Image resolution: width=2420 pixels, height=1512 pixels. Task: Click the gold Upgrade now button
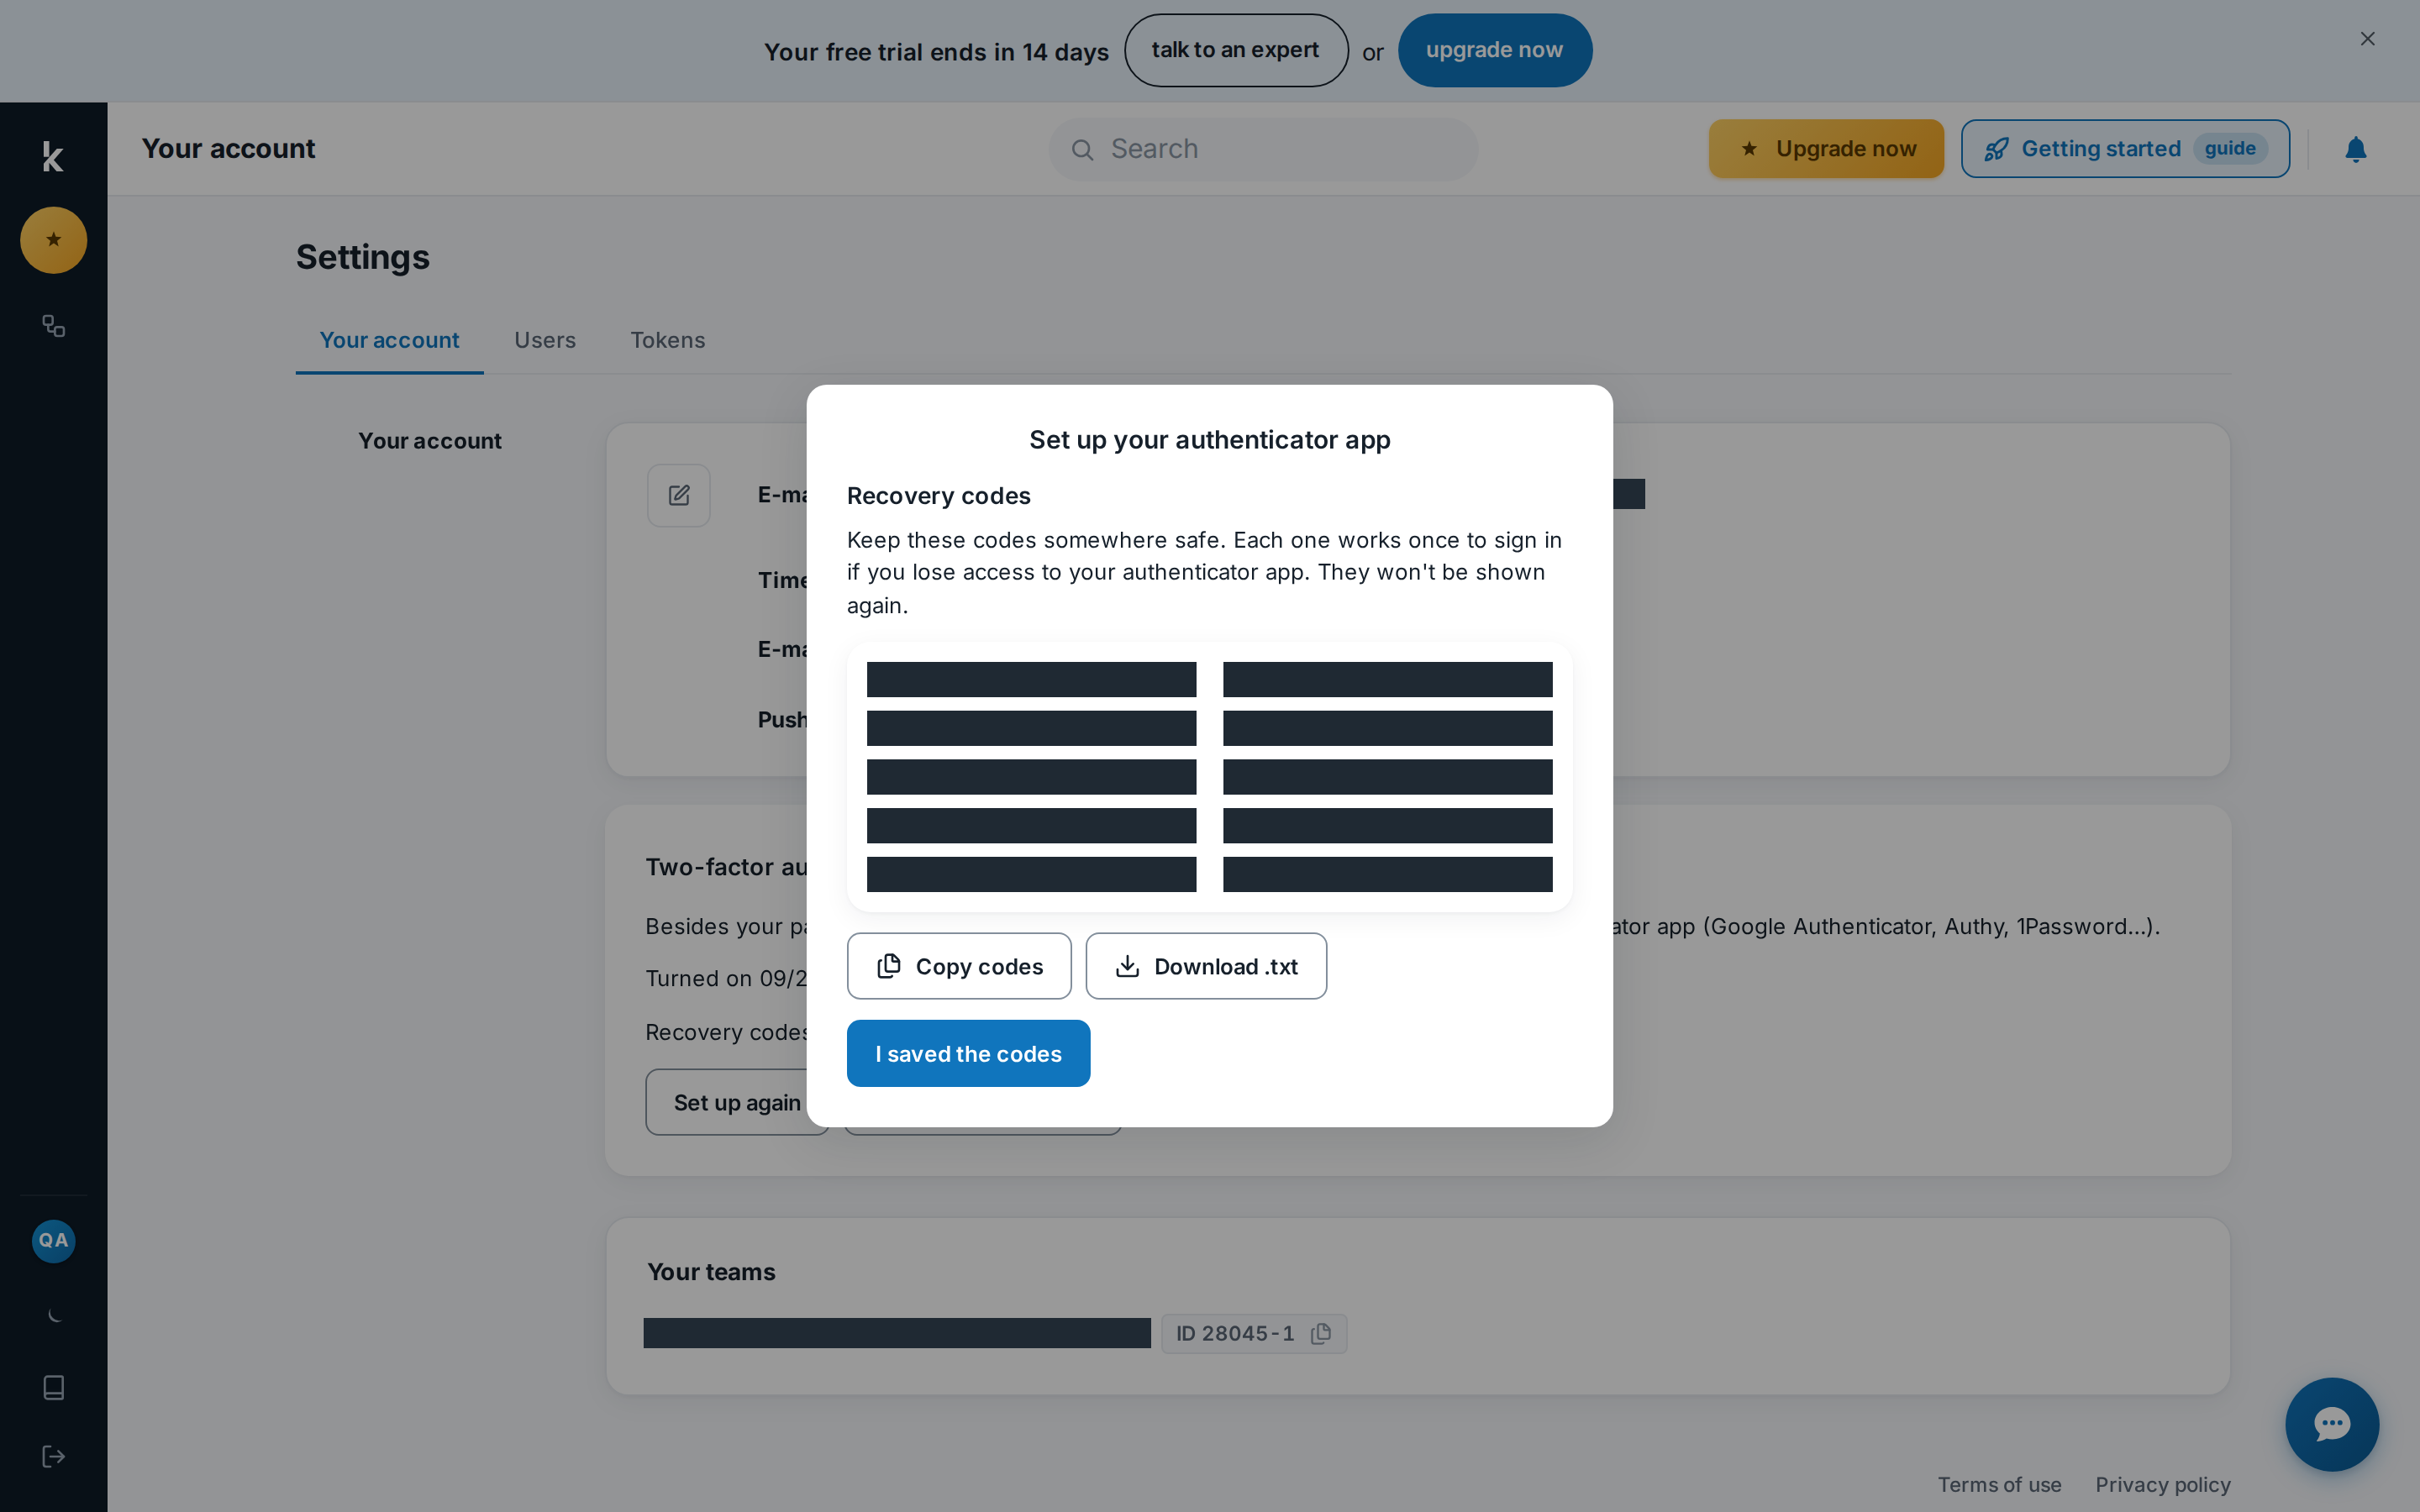click(x=1826, y=149)
